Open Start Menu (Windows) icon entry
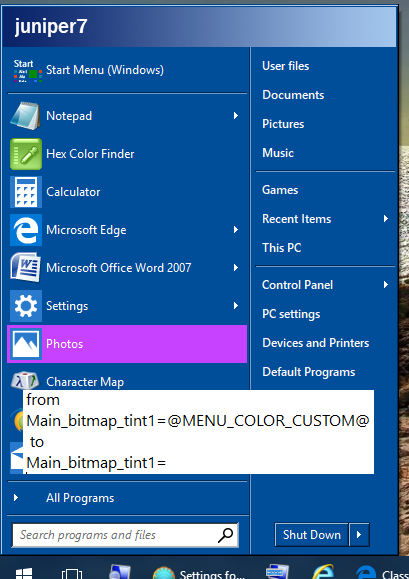Viewport: 409px width, 579px height. coord(28,70)
